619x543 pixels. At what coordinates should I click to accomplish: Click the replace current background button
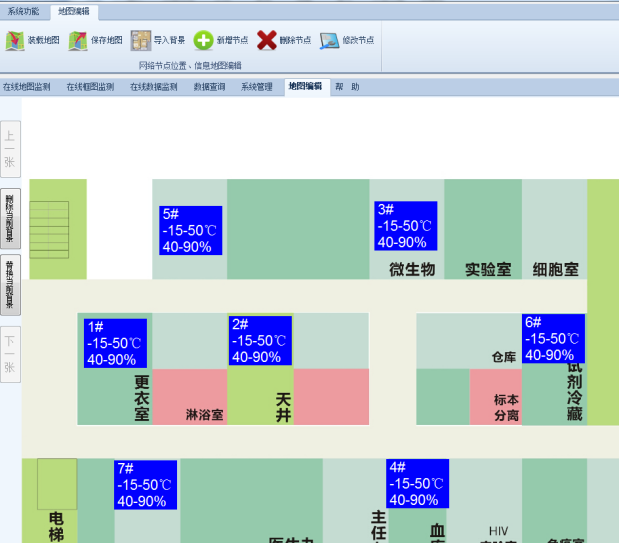click(10, 281)
